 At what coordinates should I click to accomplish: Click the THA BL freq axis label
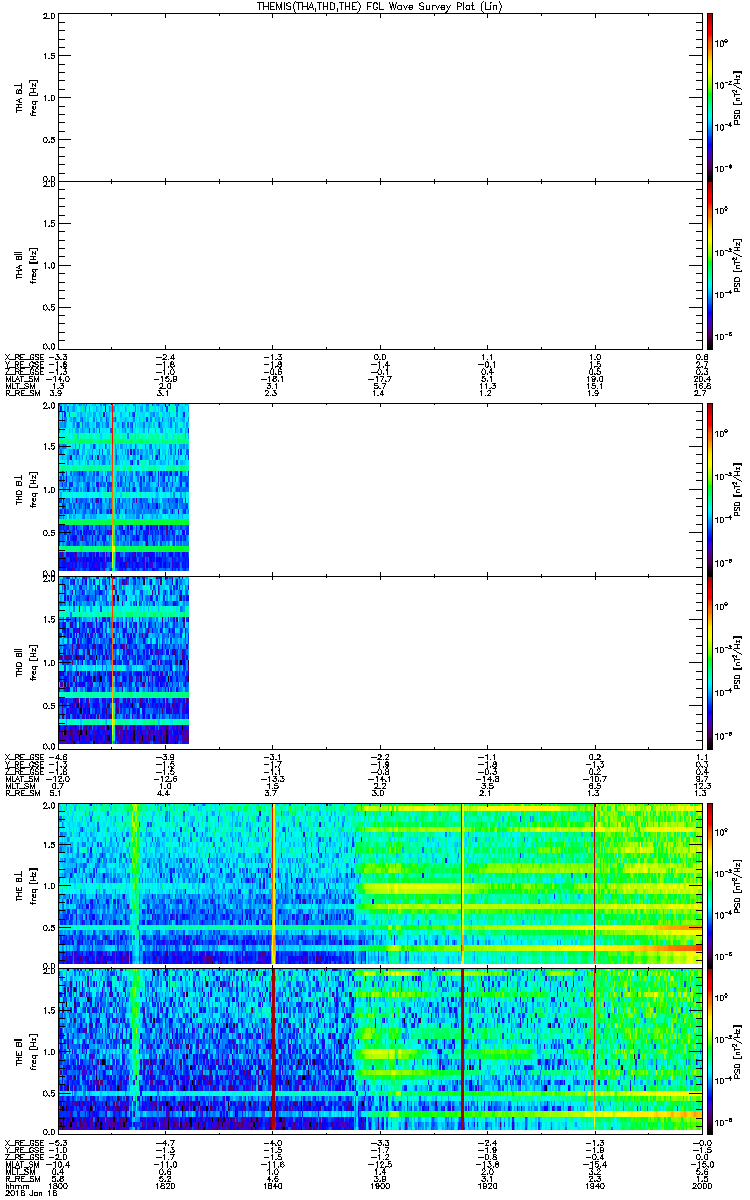(33, 96)
